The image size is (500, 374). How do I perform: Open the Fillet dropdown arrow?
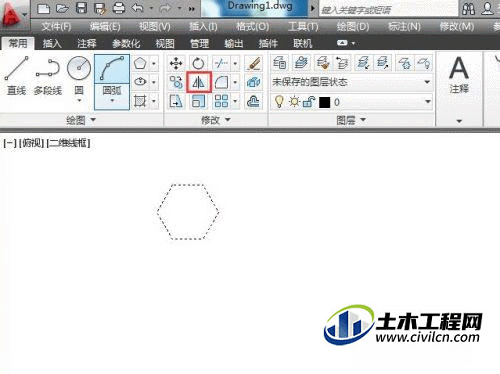coord(235,82)
